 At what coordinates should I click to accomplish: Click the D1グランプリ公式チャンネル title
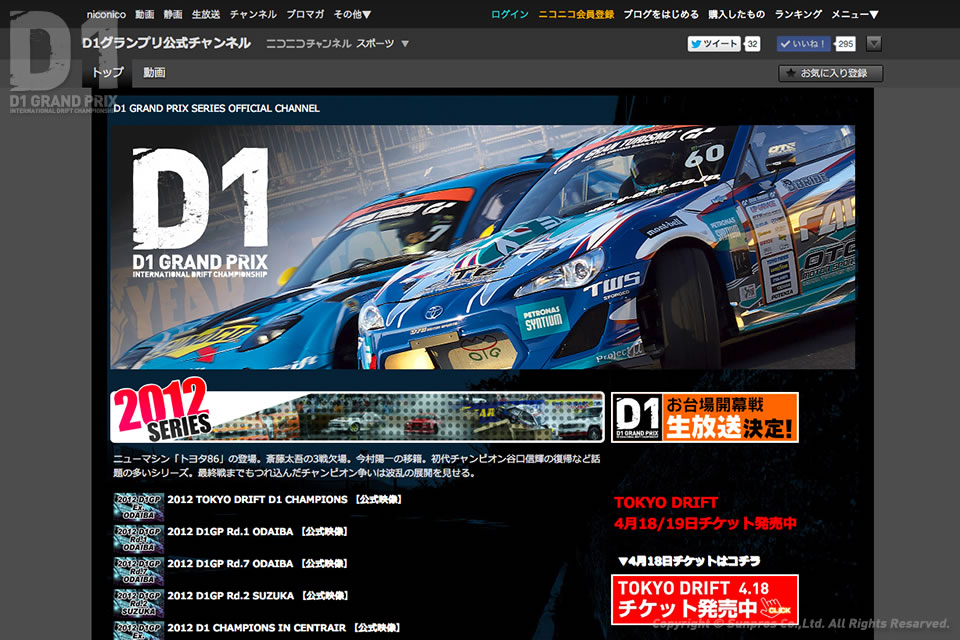pyautogui.click(x=166, y=43)
